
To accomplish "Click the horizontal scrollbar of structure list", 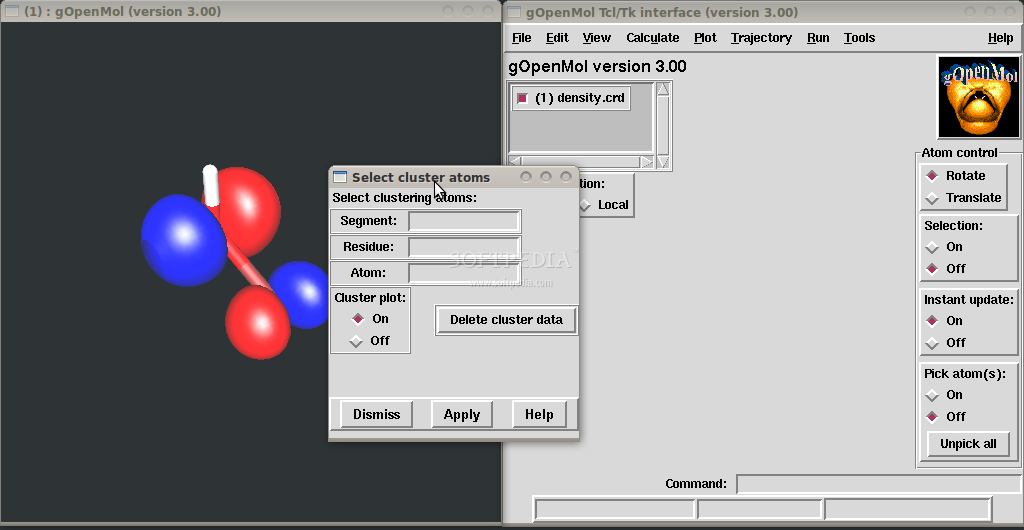I will tap(581, 162).
